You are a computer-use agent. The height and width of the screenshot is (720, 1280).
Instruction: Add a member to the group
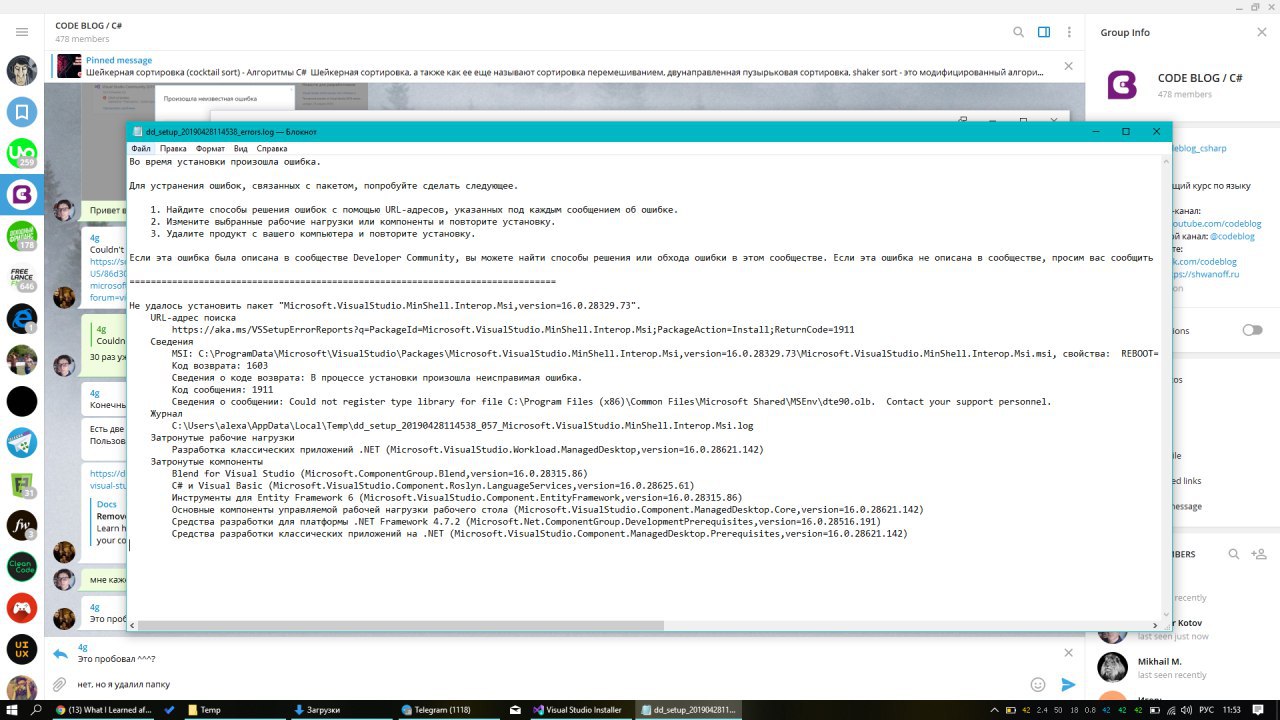pos(1259,554)
